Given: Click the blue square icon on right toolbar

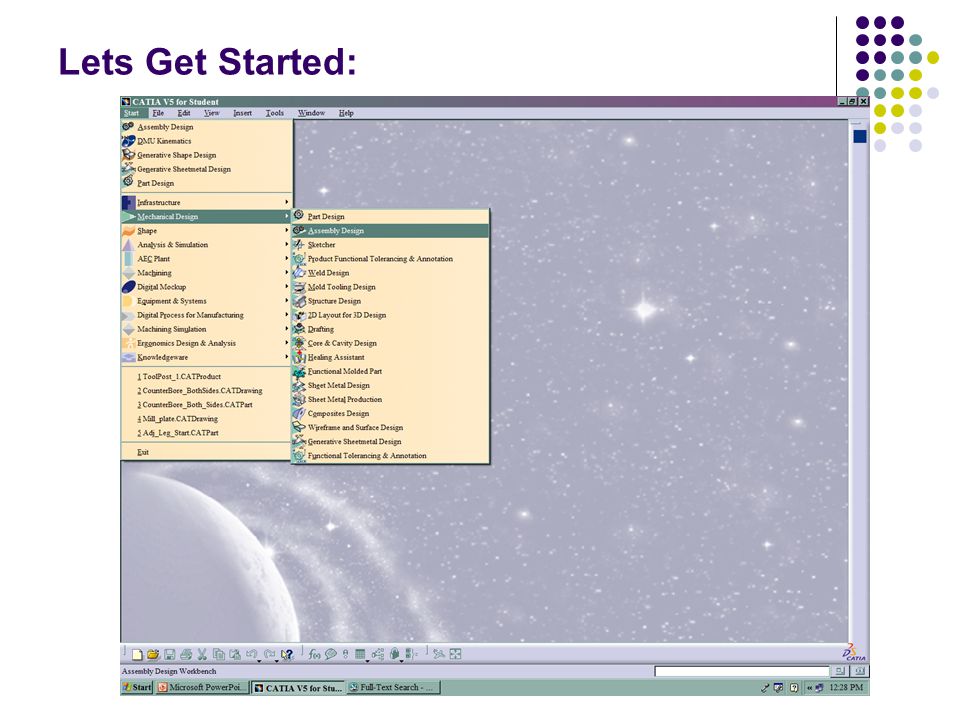Looking at the screenshot, I should 860,136.
